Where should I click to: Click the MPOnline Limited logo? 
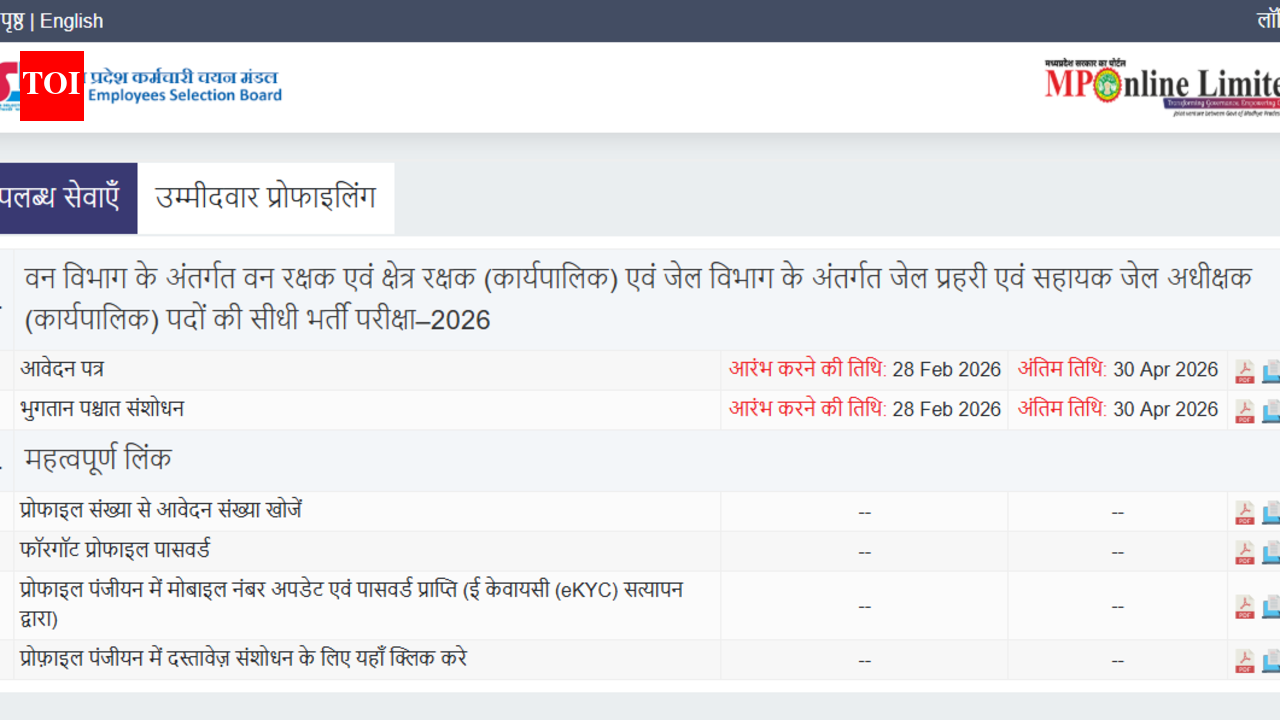click(x=1162, y=87)
